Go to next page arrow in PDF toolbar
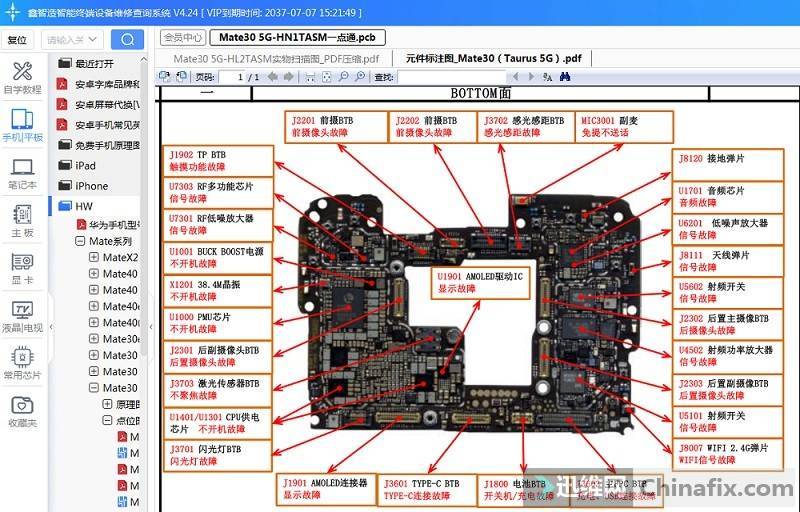The height and width of the screenshot is (512, 800). [285, 76]
